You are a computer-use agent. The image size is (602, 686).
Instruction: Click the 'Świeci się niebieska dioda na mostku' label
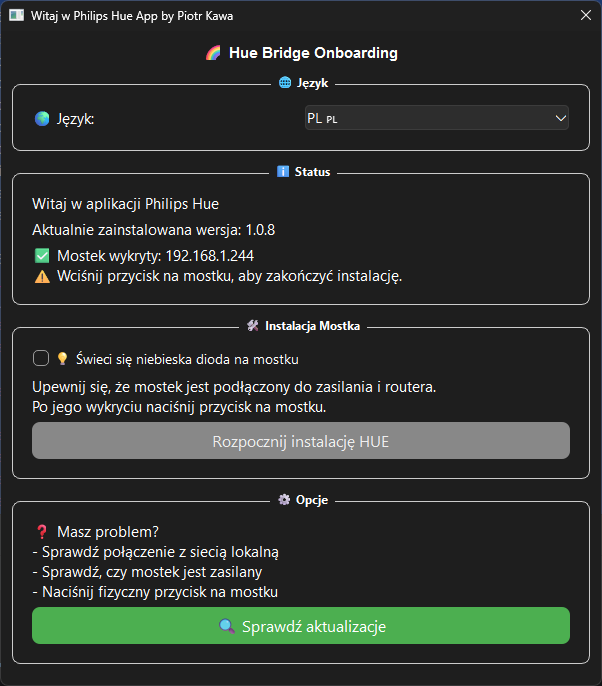coord(187,359)
